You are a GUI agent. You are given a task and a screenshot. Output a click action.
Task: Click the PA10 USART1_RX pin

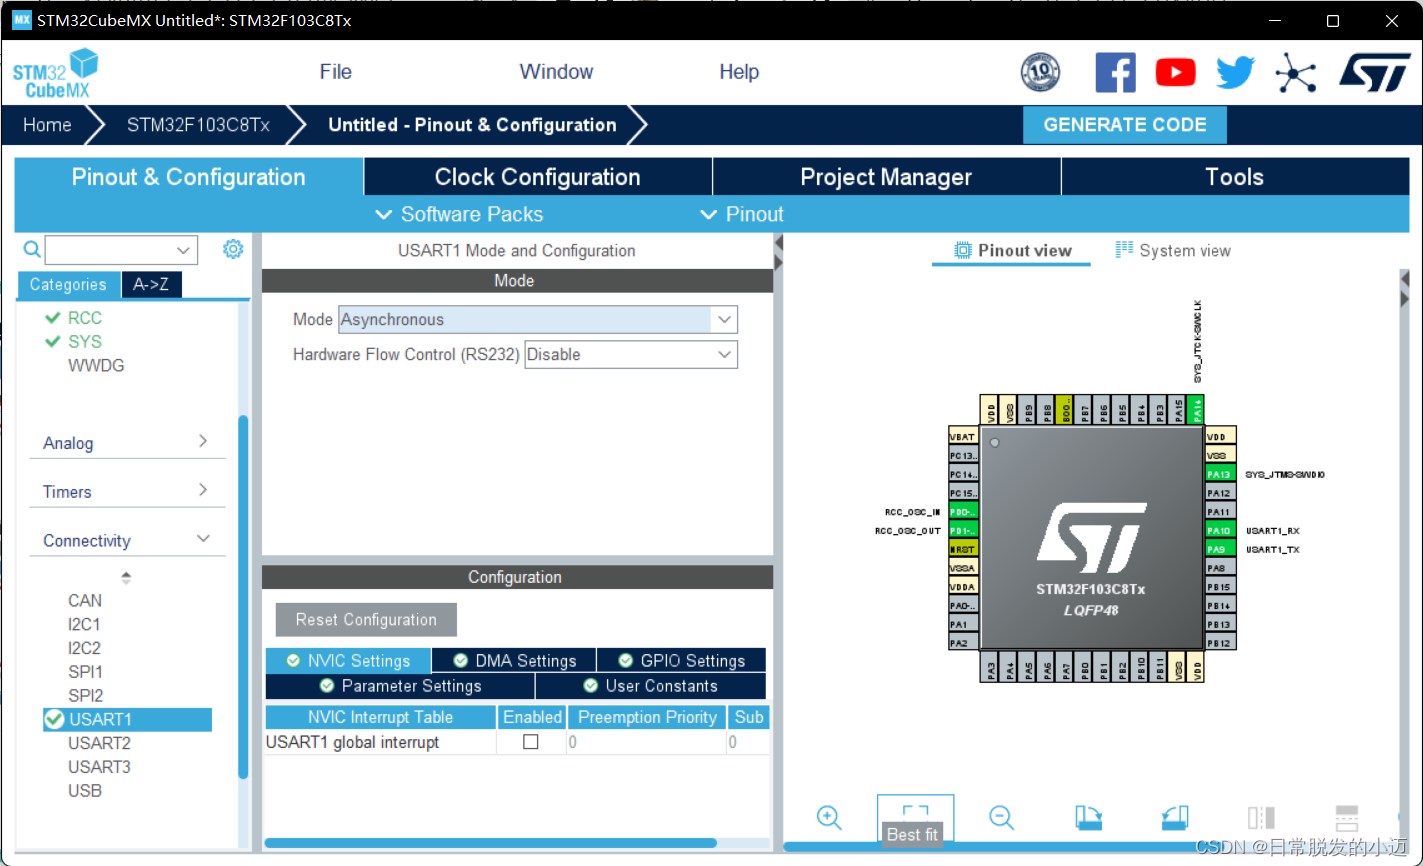tap(1220, 530)
